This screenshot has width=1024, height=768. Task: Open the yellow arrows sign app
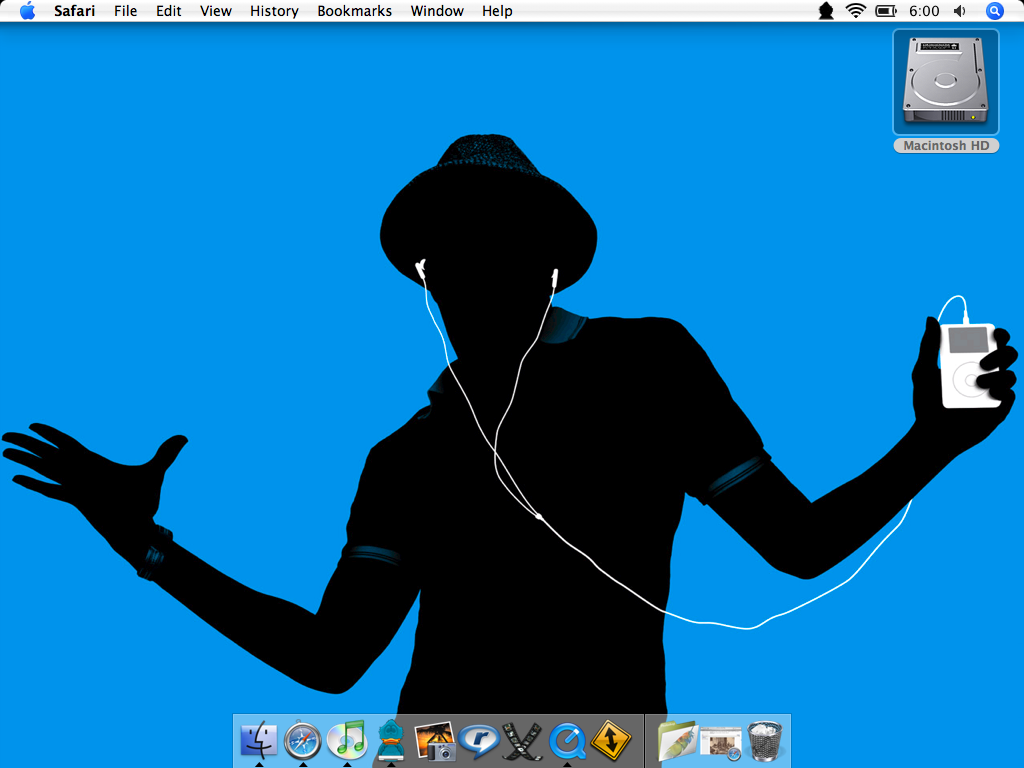610,741
